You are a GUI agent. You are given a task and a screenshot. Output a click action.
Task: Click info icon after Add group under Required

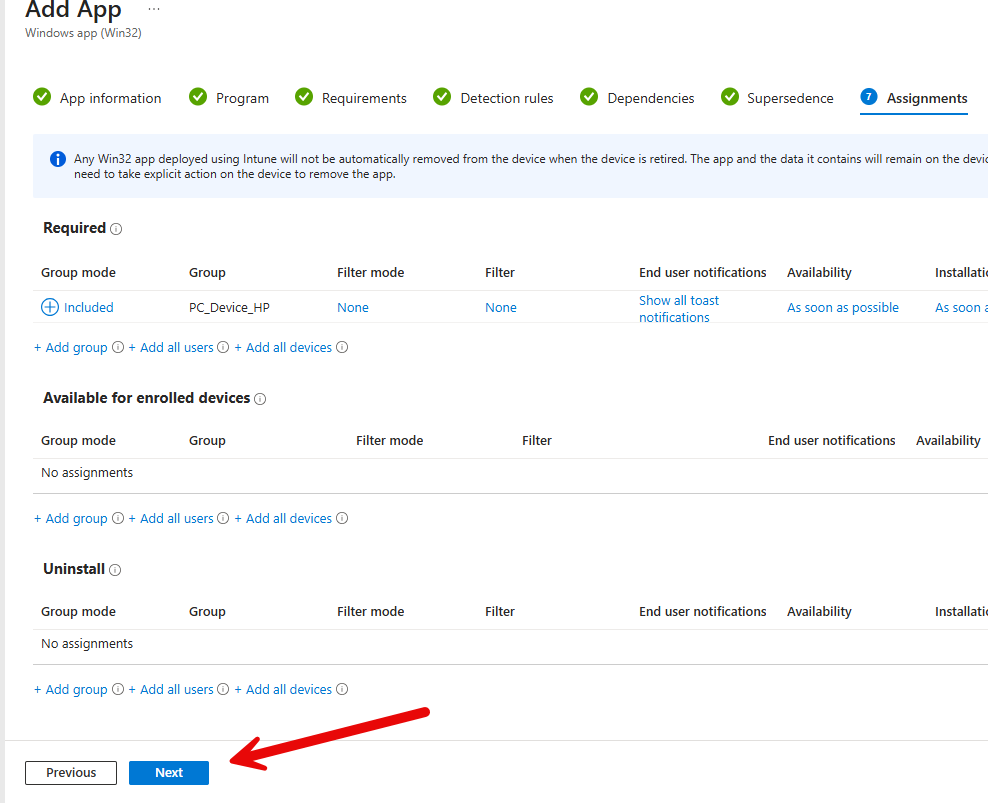118,348
